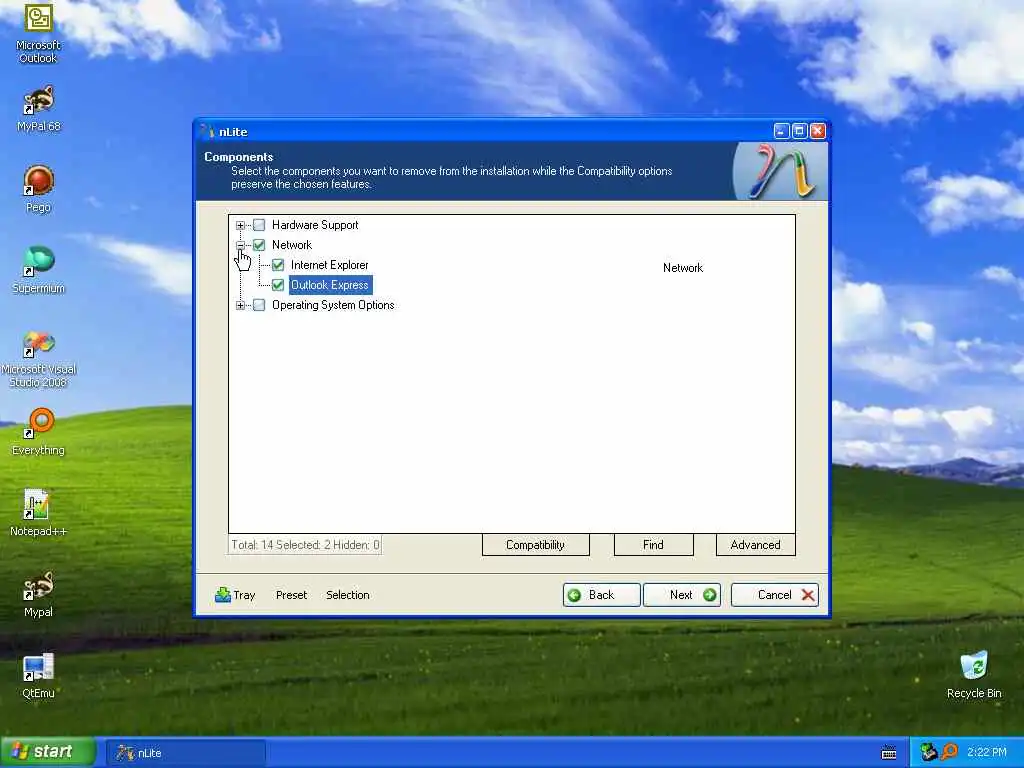
Task: Click the nLite taskbar button
Action: pos(186,752)
